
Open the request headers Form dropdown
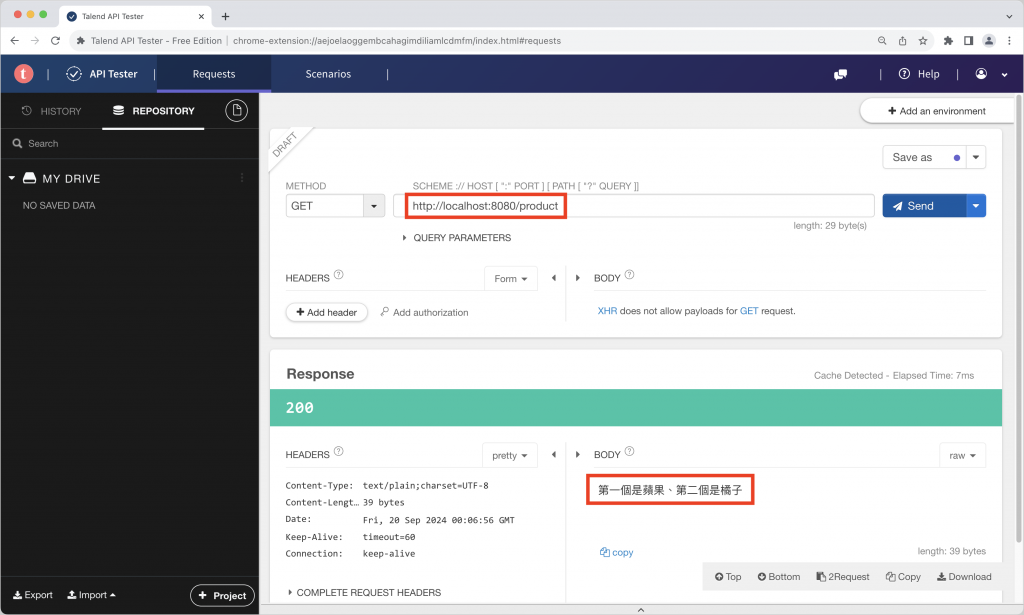511,278
